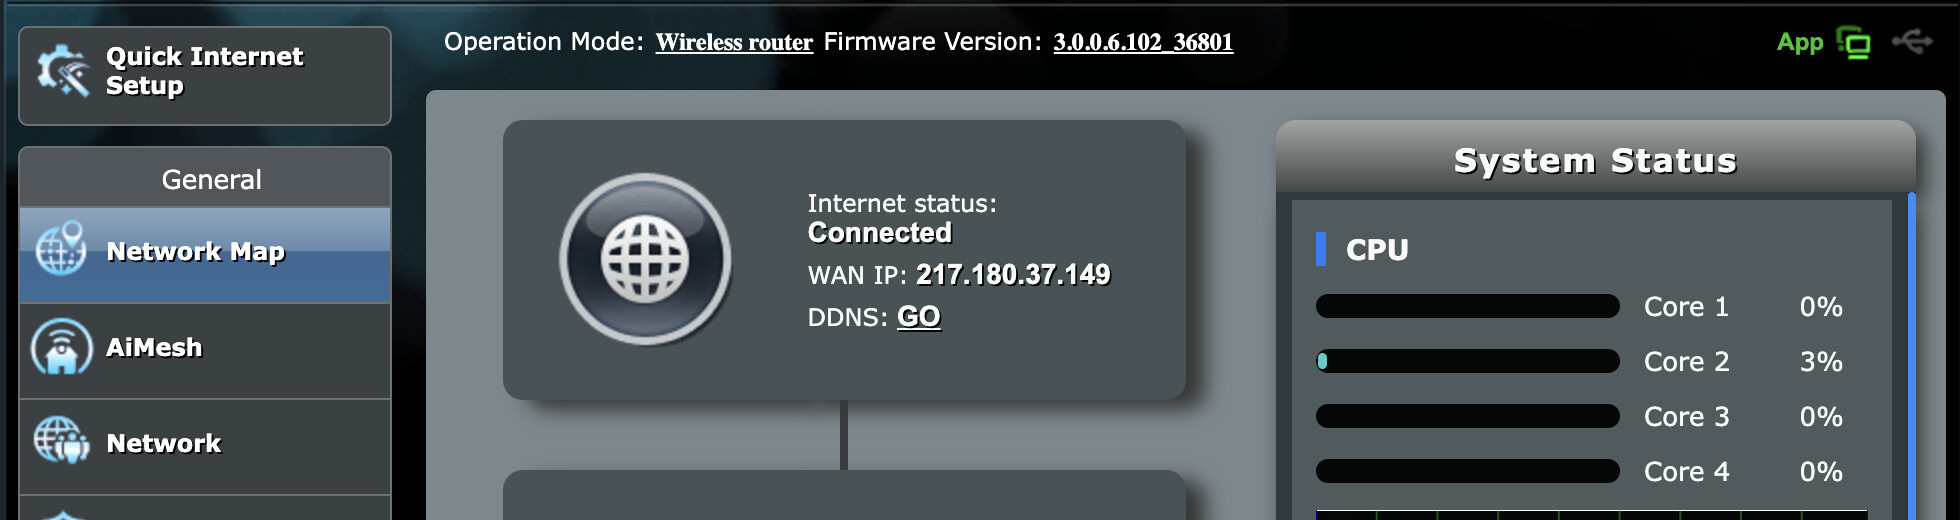Open Quick Internet Setup button
The image size is (1960, 520).
pyautogui.click(x=205, y=76)
